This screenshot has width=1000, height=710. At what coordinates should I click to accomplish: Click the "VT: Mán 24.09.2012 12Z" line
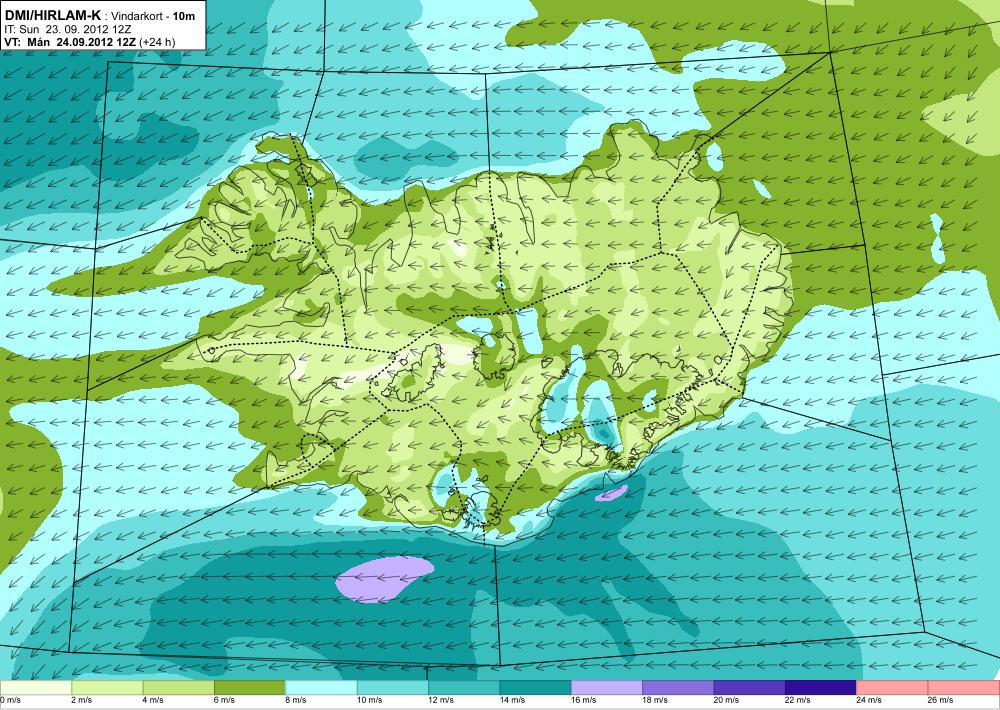tap(70, 42)
